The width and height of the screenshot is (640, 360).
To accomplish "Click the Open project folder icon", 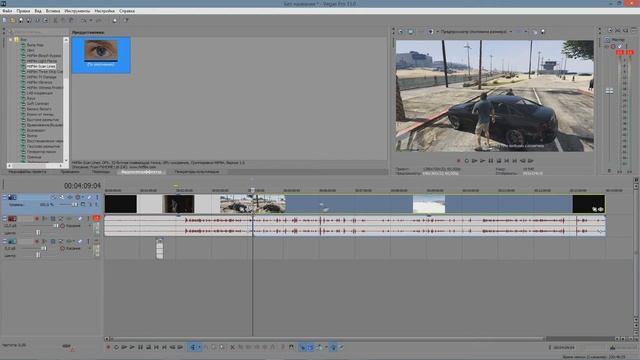I will pos(13,20).
